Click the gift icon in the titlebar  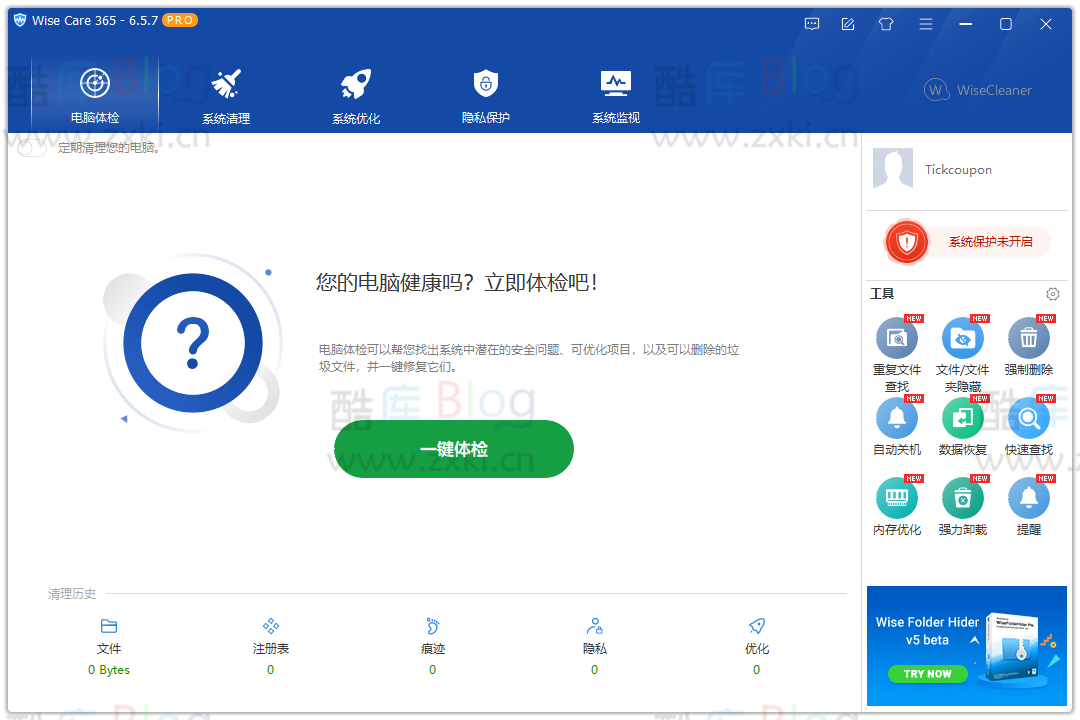(886, 23)
